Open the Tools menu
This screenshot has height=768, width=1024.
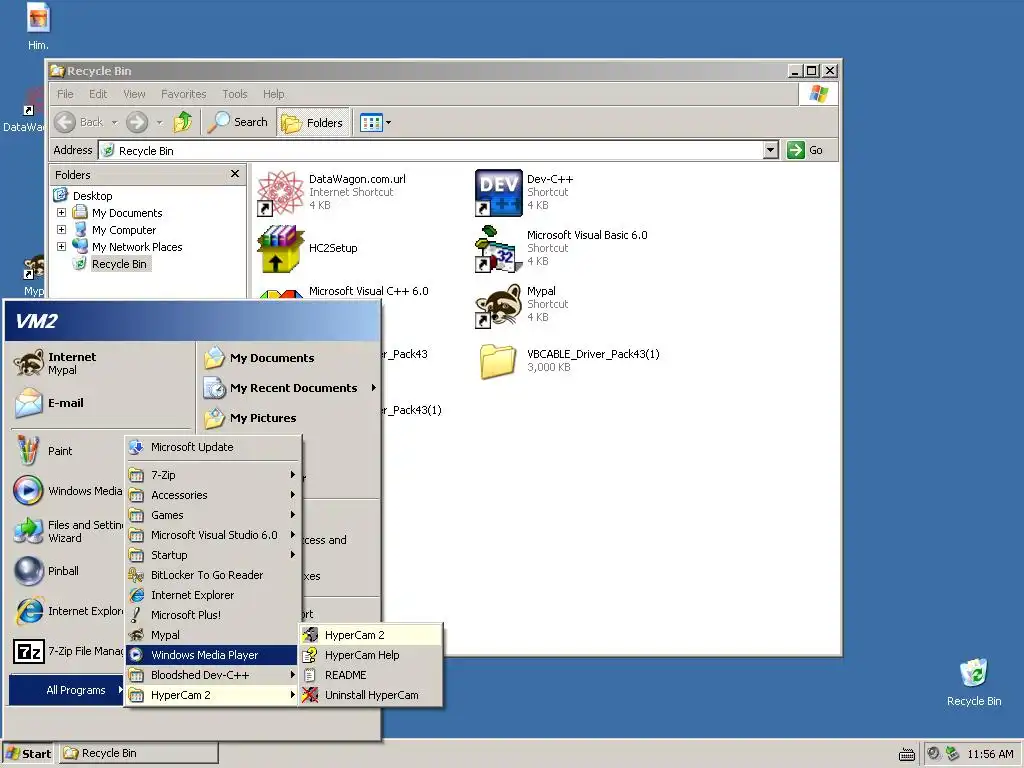[234, 94]
